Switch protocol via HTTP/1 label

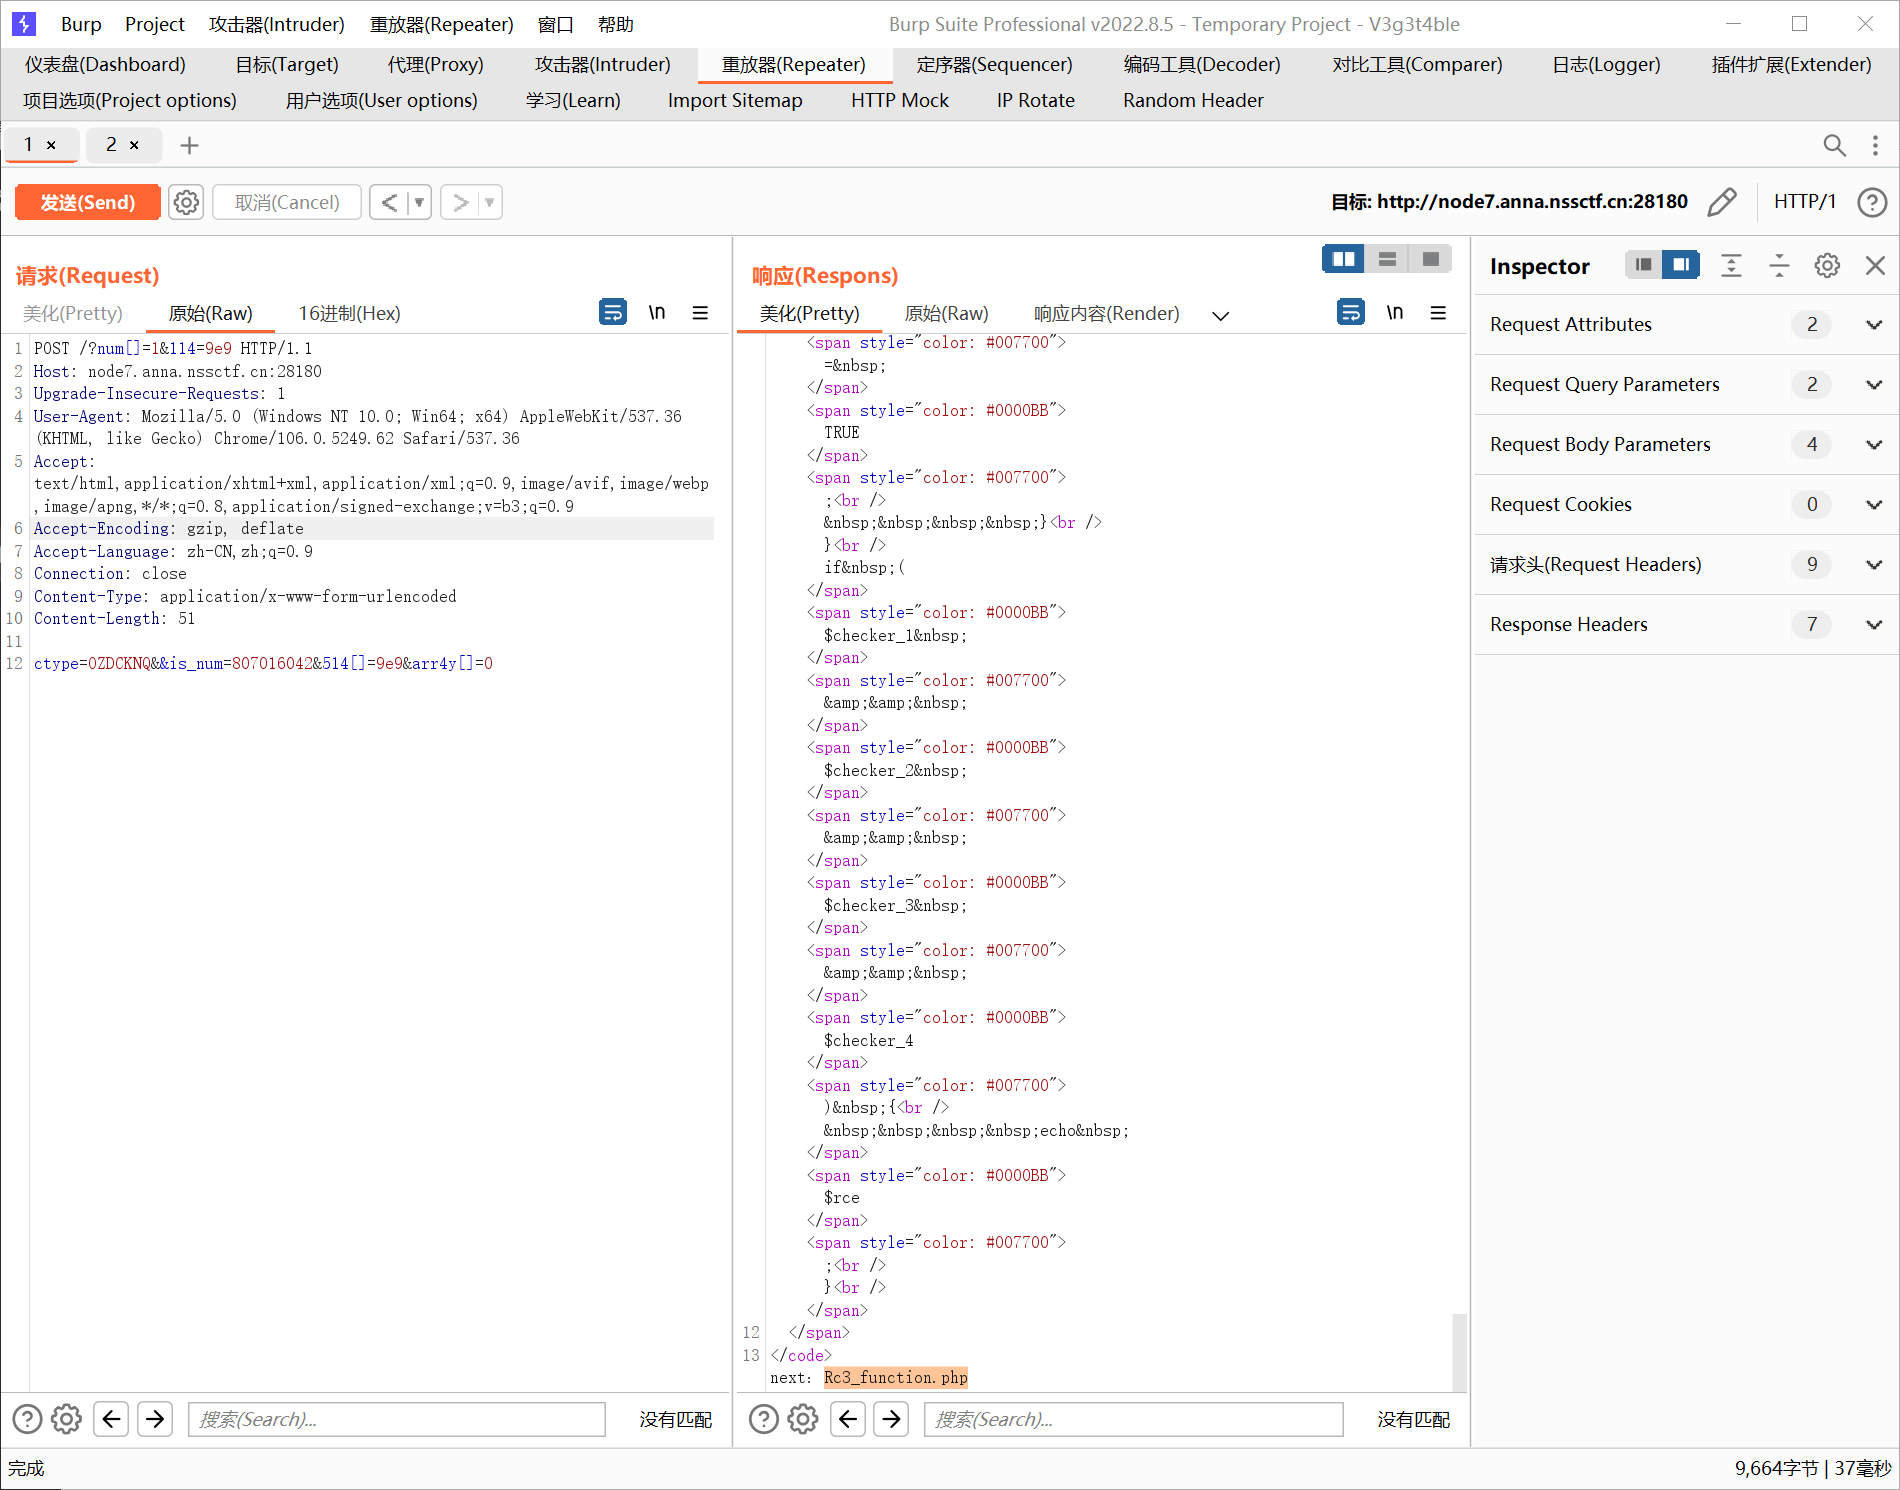[1805, 202]
